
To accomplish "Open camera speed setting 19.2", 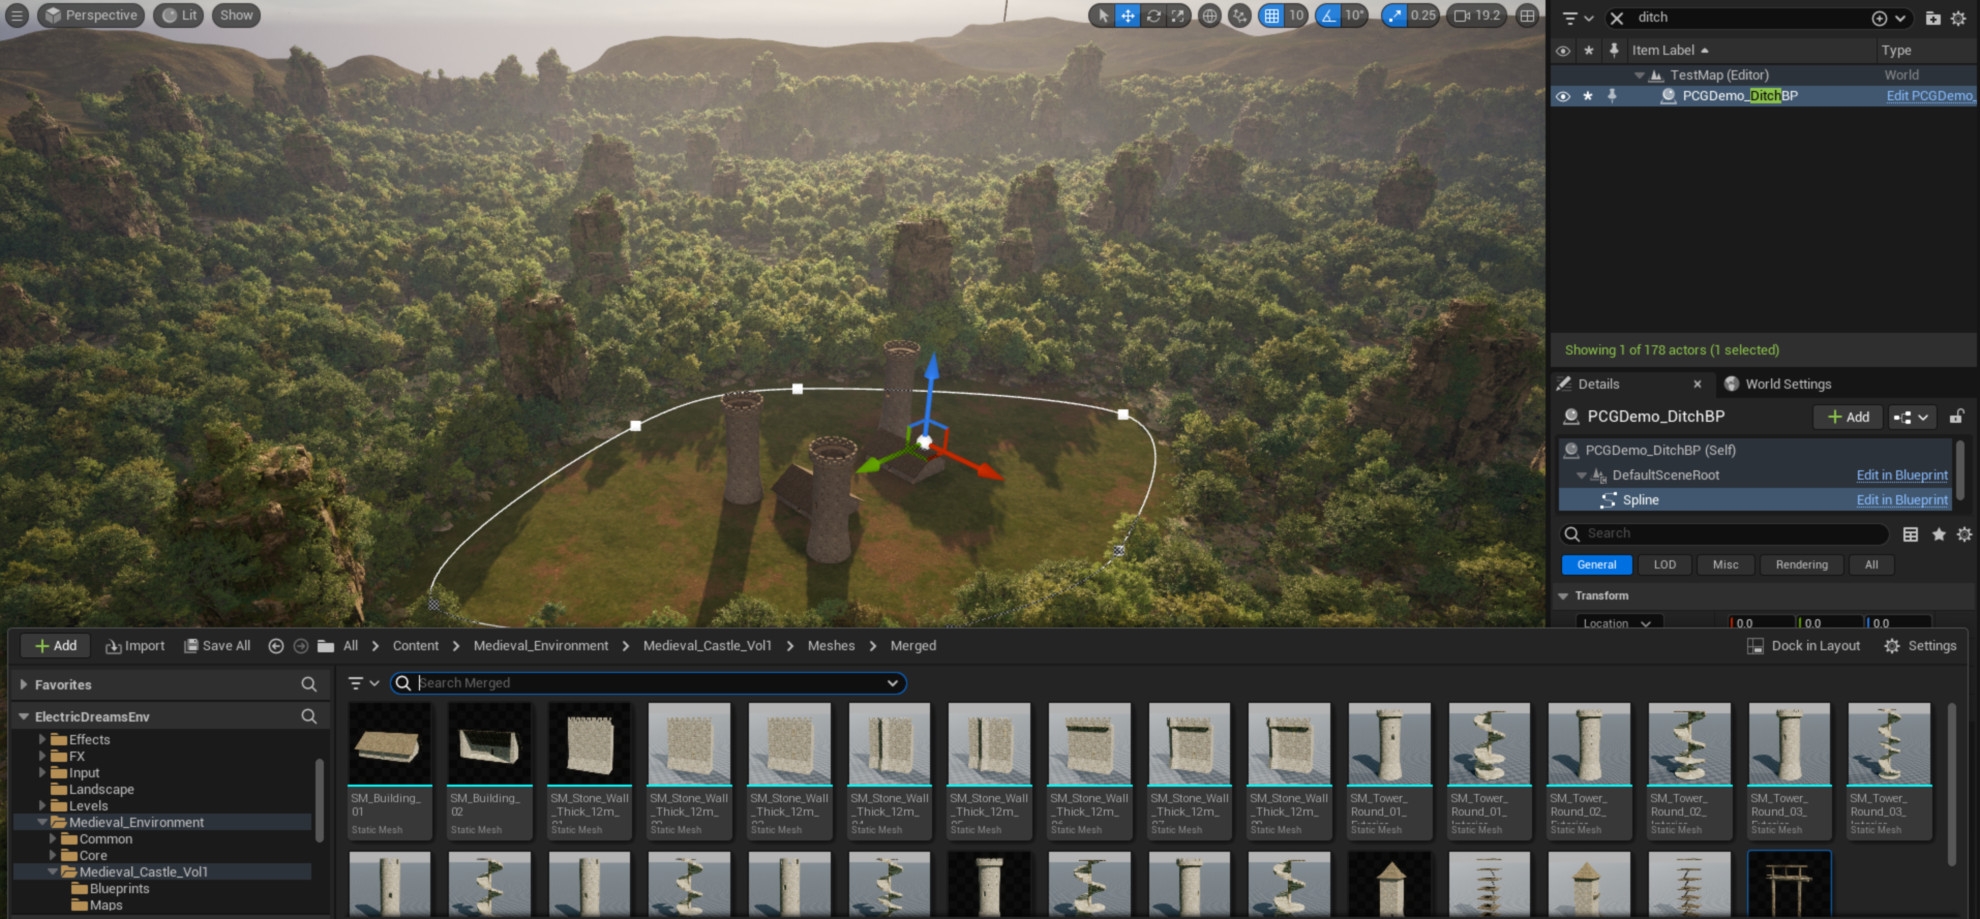I will [1477, 16].
